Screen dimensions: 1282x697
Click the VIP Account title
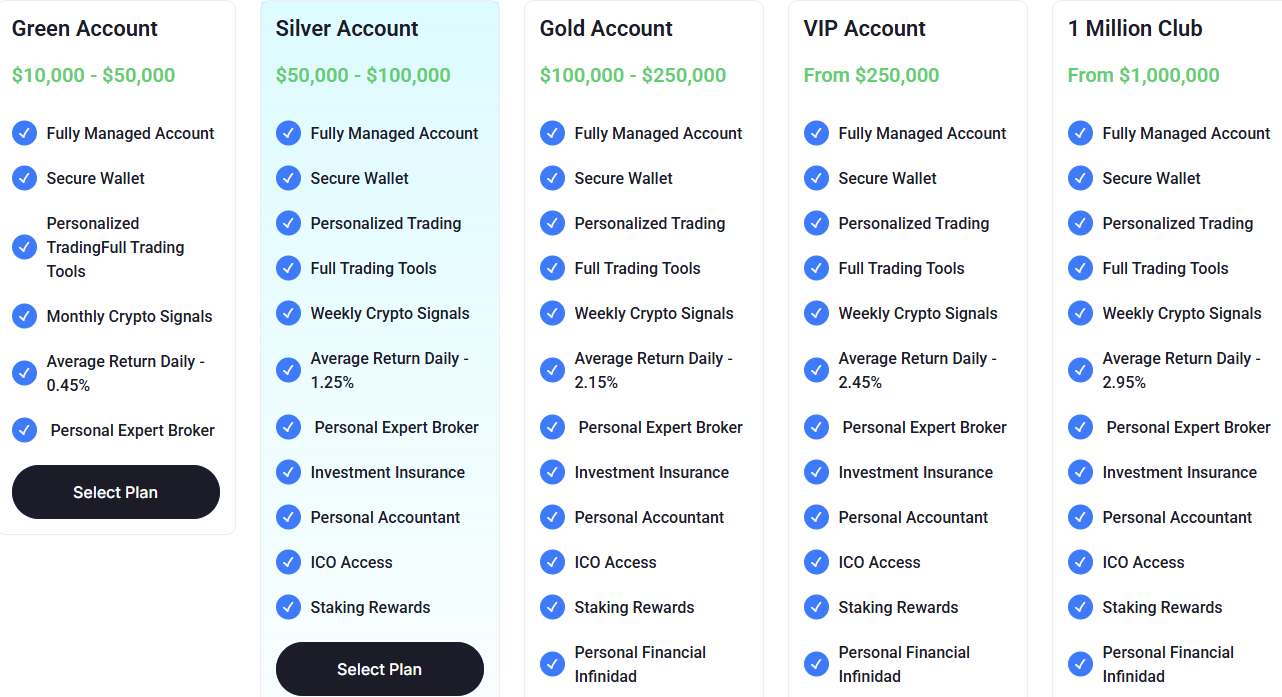[x=864, y=28]
